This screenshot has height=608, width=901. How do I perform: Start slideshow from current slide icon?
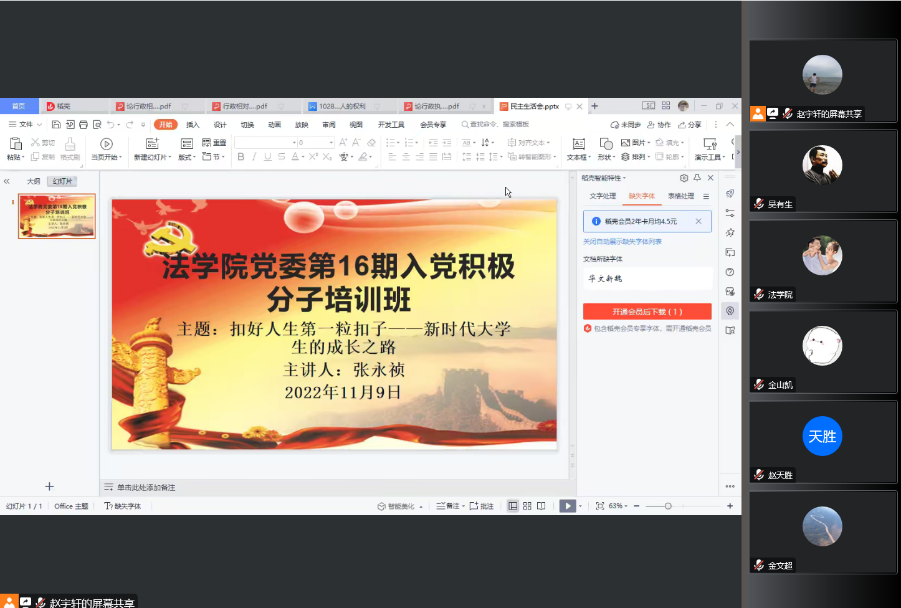click(x=106, y=144)
